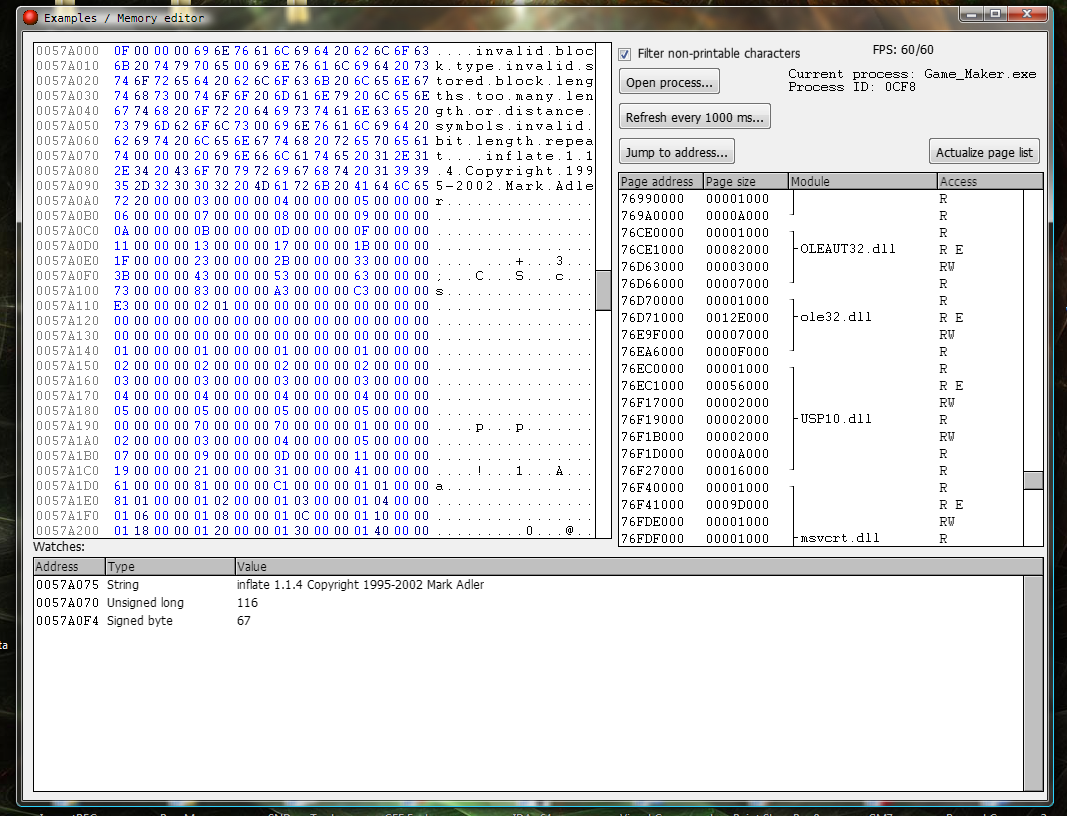Sort by Page address column header
This screenshot has width=1067, height=816.
click(660, 181)
